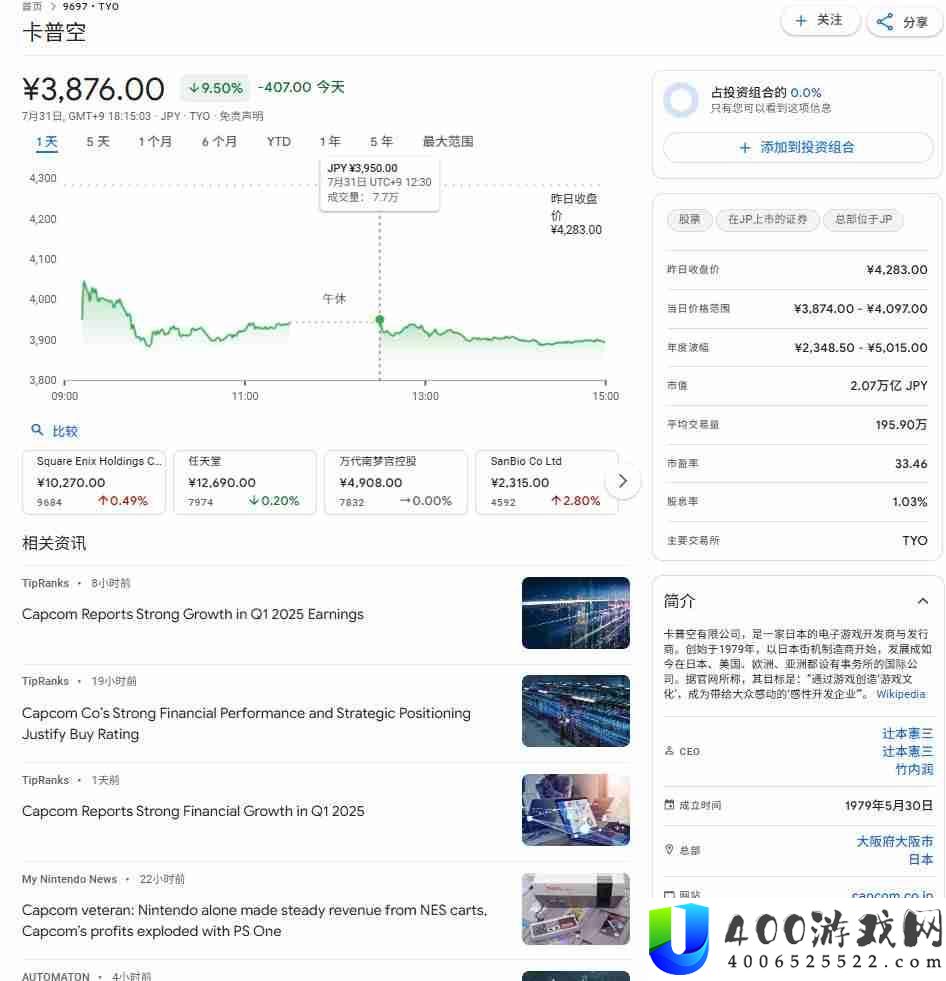
Task: Open 'Justify Buy Rating' TipRanks article
Action: tap(246, 724)
